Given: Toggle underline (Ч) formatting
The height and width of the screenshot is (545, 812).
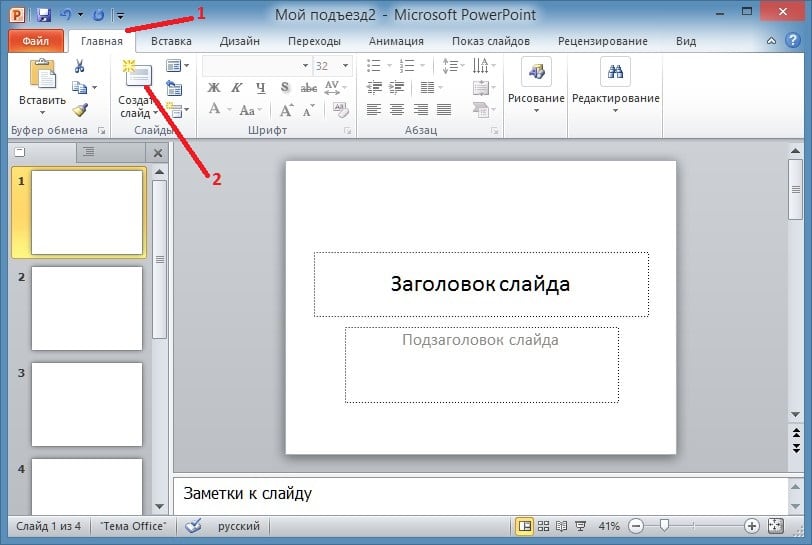Looking at the screenshot, I should pyautogui.click(x=260, y=88).
